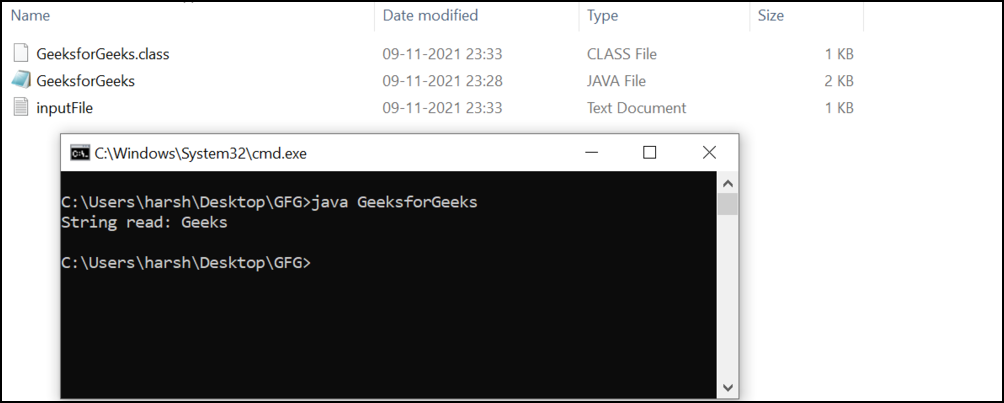Viewport: 1004px width, 403px height.
Task: Click the console scrollbar down arrow
Action: click(x=729, y=387)
